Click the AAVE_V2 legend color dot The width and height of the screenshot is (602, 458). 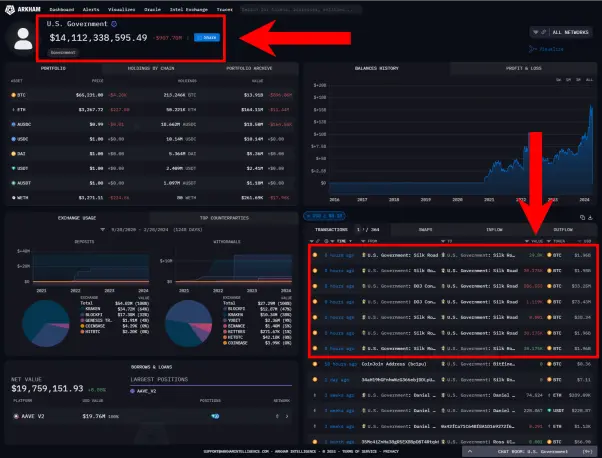point(132,391)
